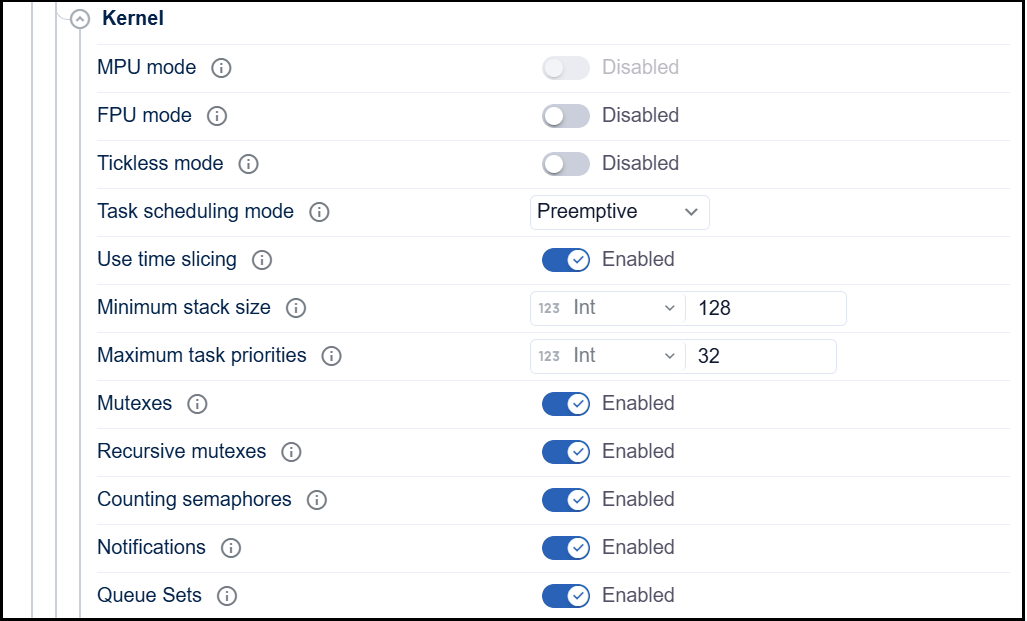Edit Maximum task priorities value 32
The height and width of the screenshot is (621, 1027).
click(x=760, y=356)
